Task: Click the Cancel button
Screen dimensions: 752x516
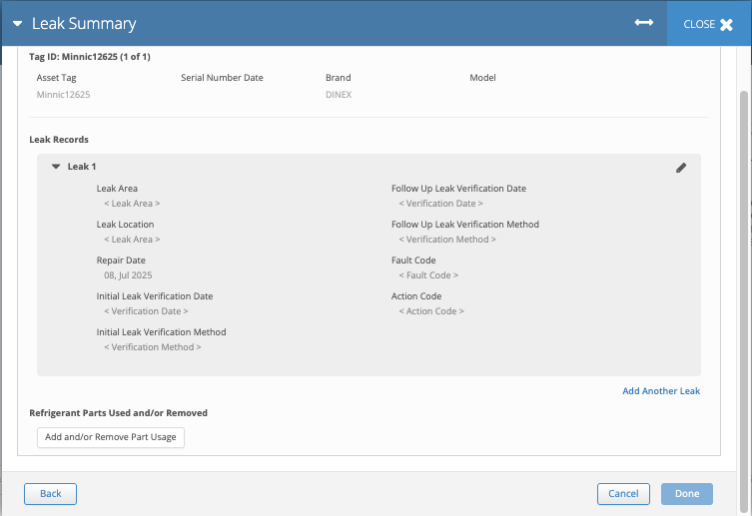Action: pos(623,494)
